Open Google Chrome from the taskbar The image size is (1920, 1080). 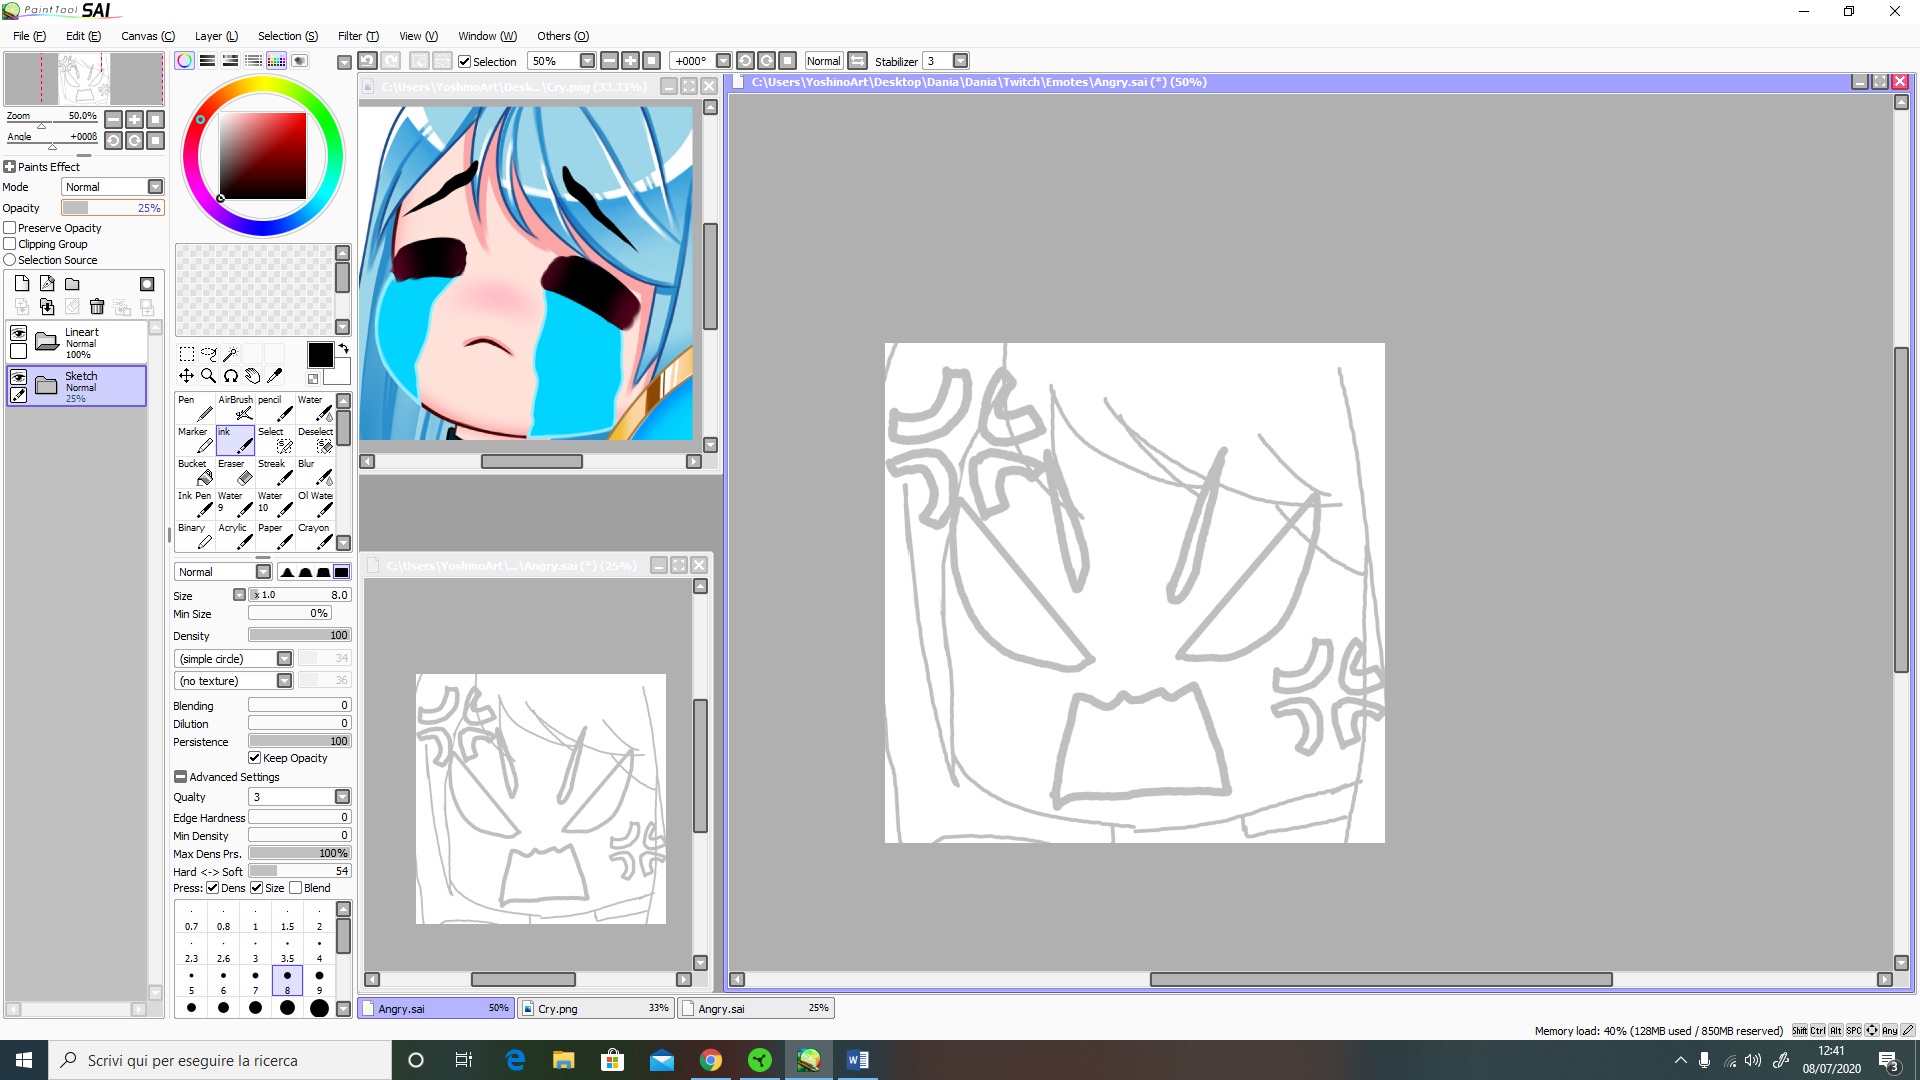tap(711, 1060)
